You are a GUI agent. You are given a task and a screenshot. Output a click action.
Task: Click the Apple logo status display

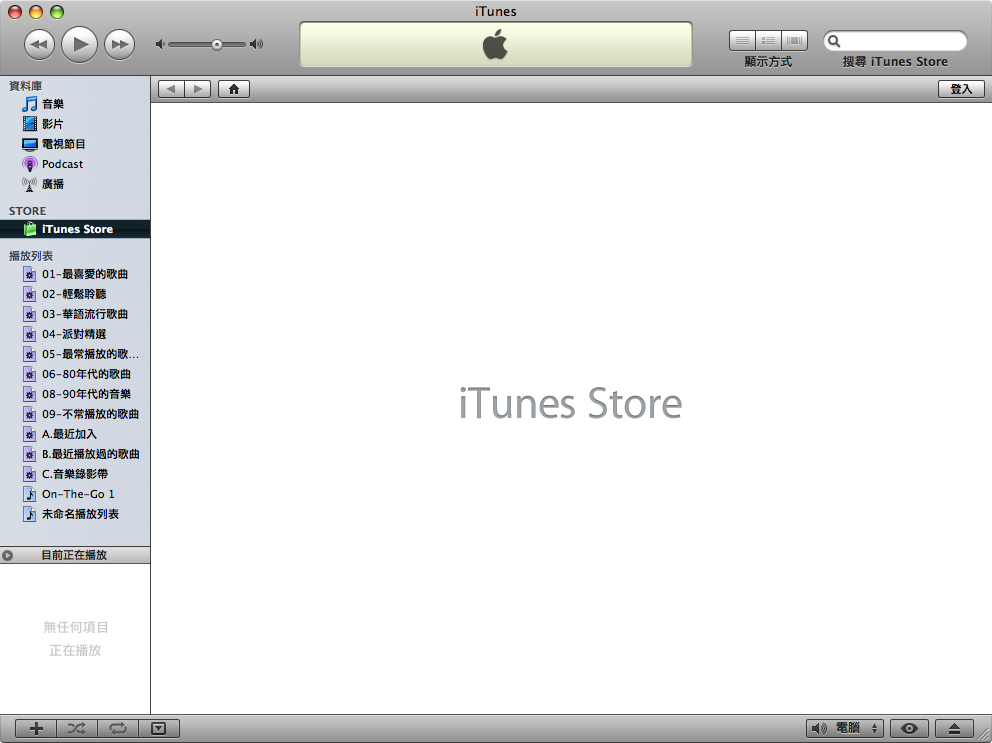point(495,44)
